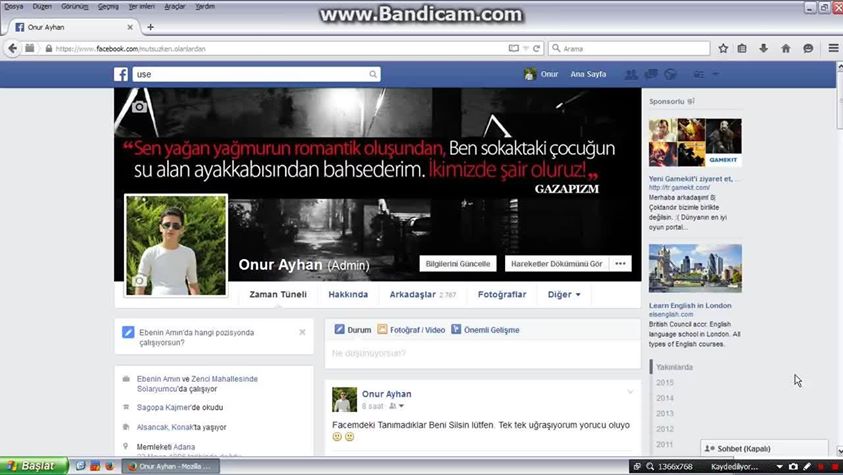Show bookmarks list icon in toolbar

click(742, 48)
